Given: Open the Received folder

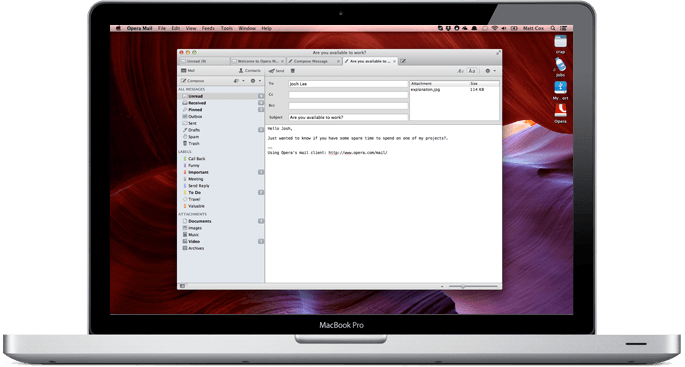Looking at the screenshot, I should [x=221, y=103].
